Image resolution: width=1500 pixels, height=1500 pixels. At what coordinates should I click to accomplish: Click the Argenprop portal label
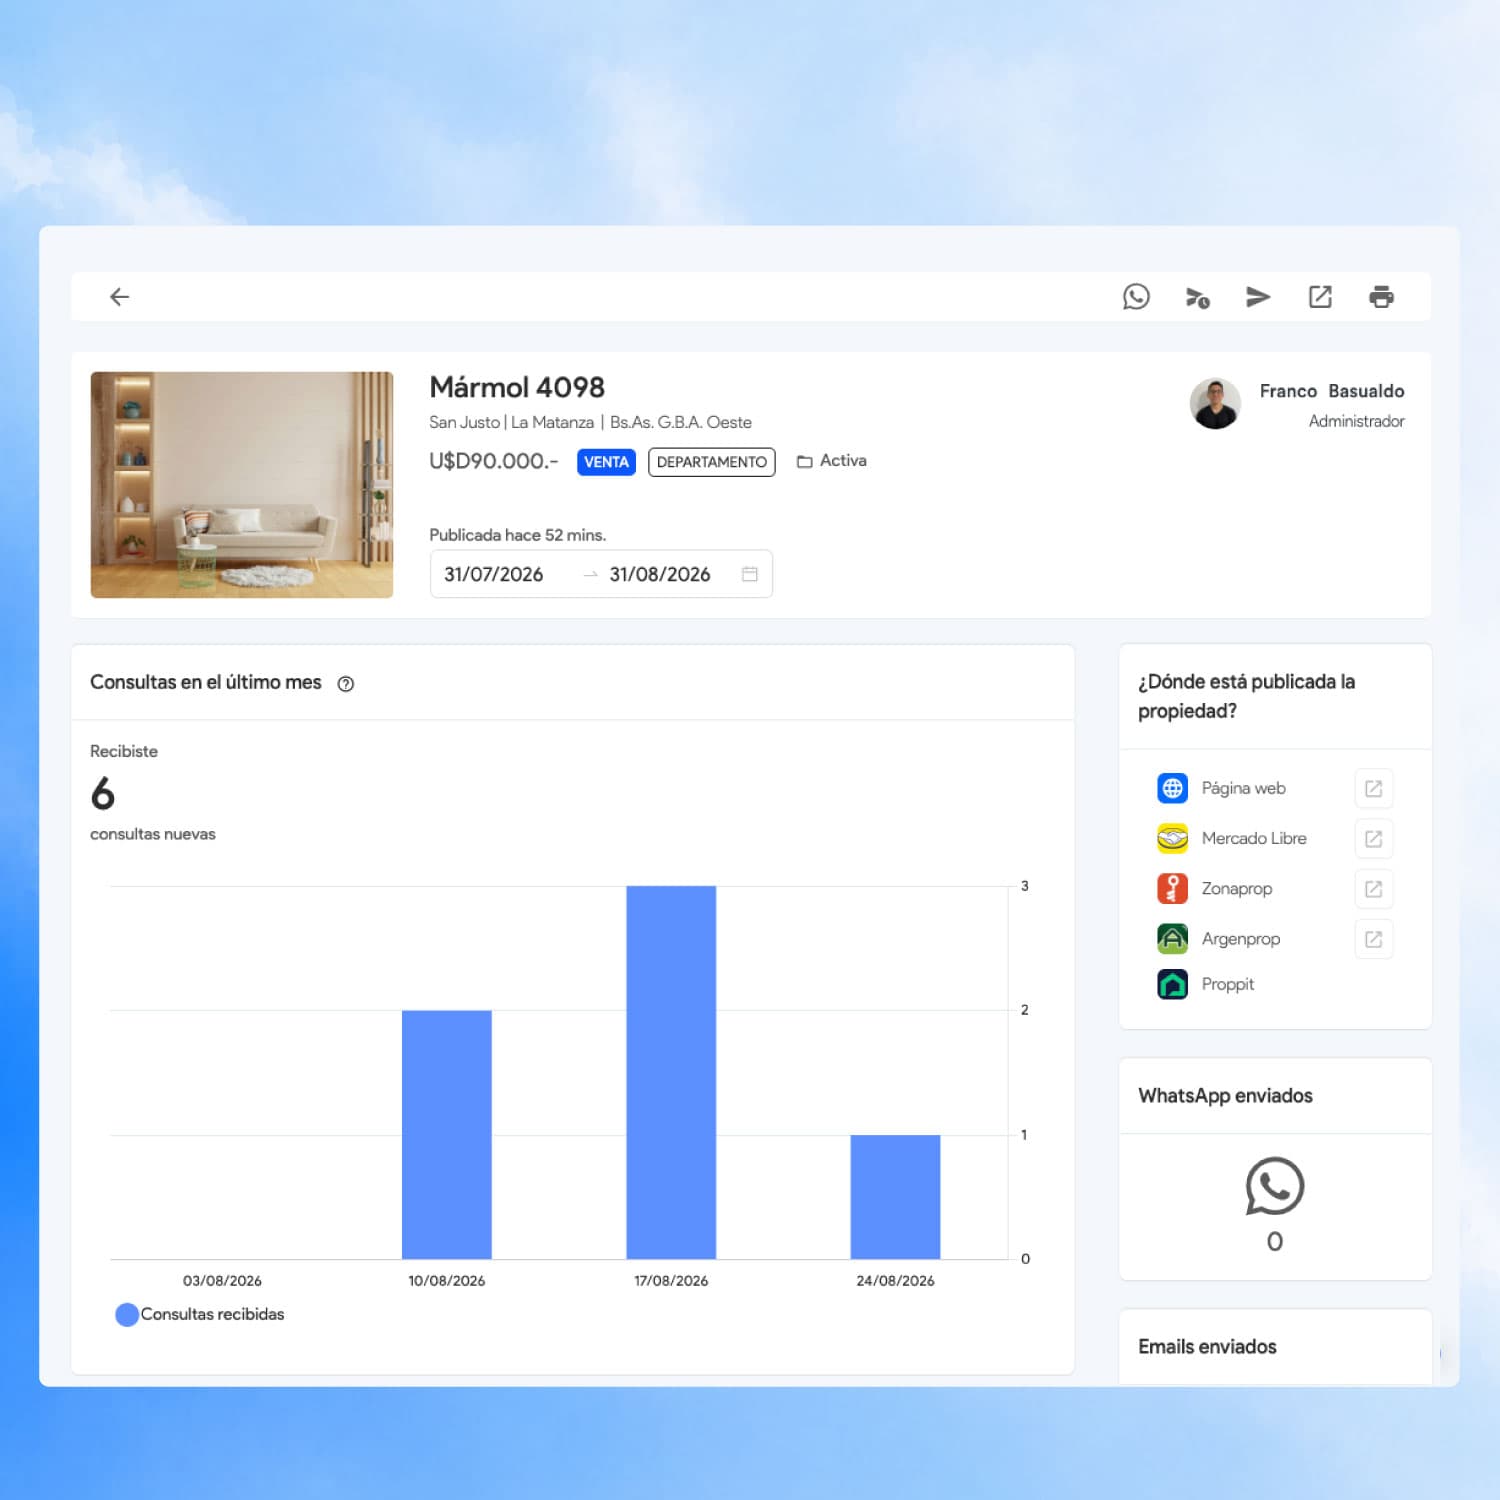click(x=1241, y=939)
